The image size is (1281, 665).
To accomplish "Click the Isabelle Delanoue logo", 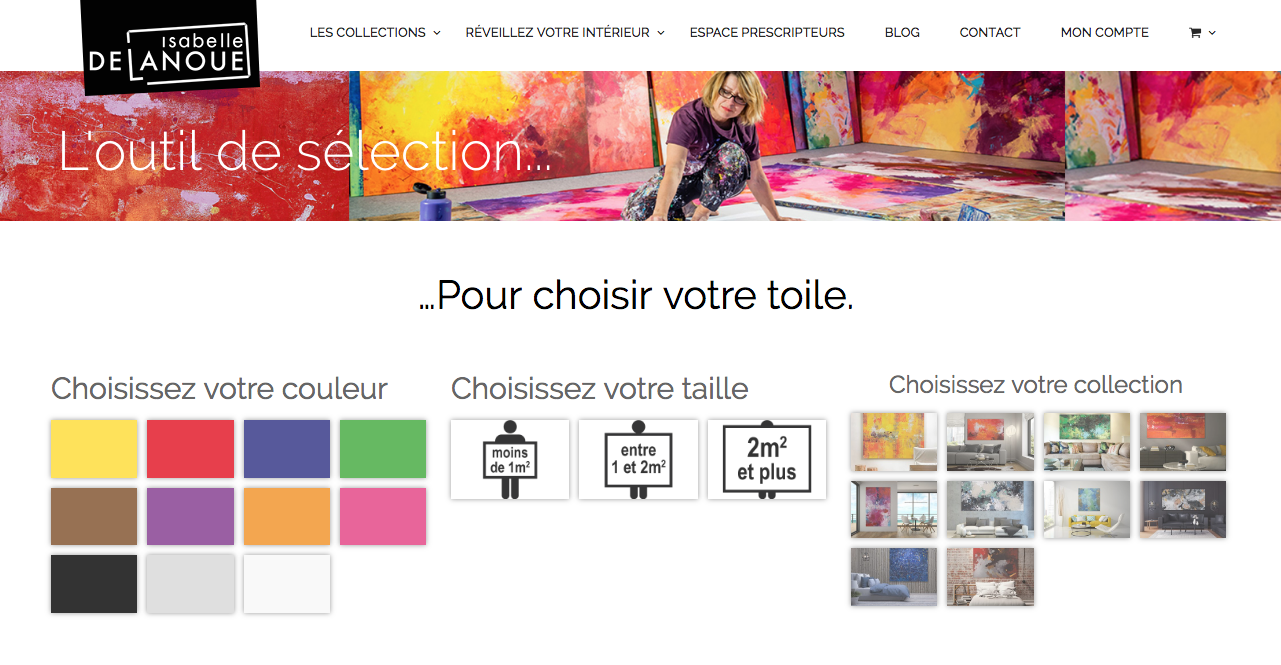I will tap(169, 47).
